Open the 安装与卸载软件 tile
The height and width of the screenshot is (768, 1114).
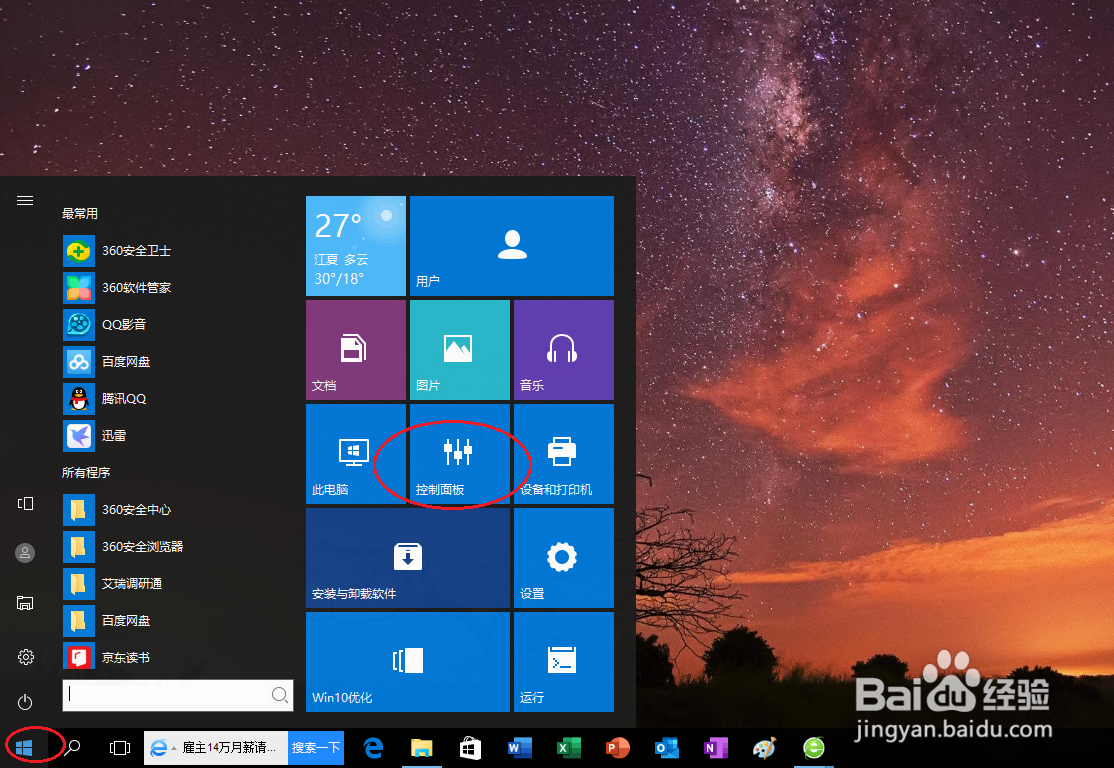[408, 558]
